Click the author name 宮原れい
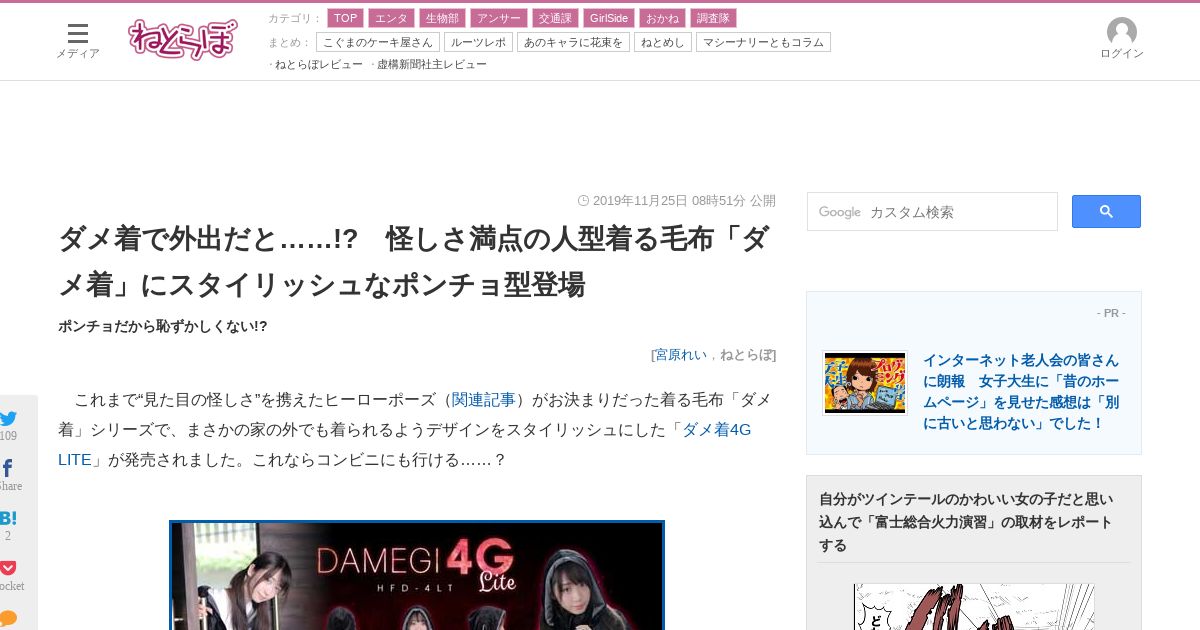The width and height of the screenshot is (1200, 630). (681, 354)
